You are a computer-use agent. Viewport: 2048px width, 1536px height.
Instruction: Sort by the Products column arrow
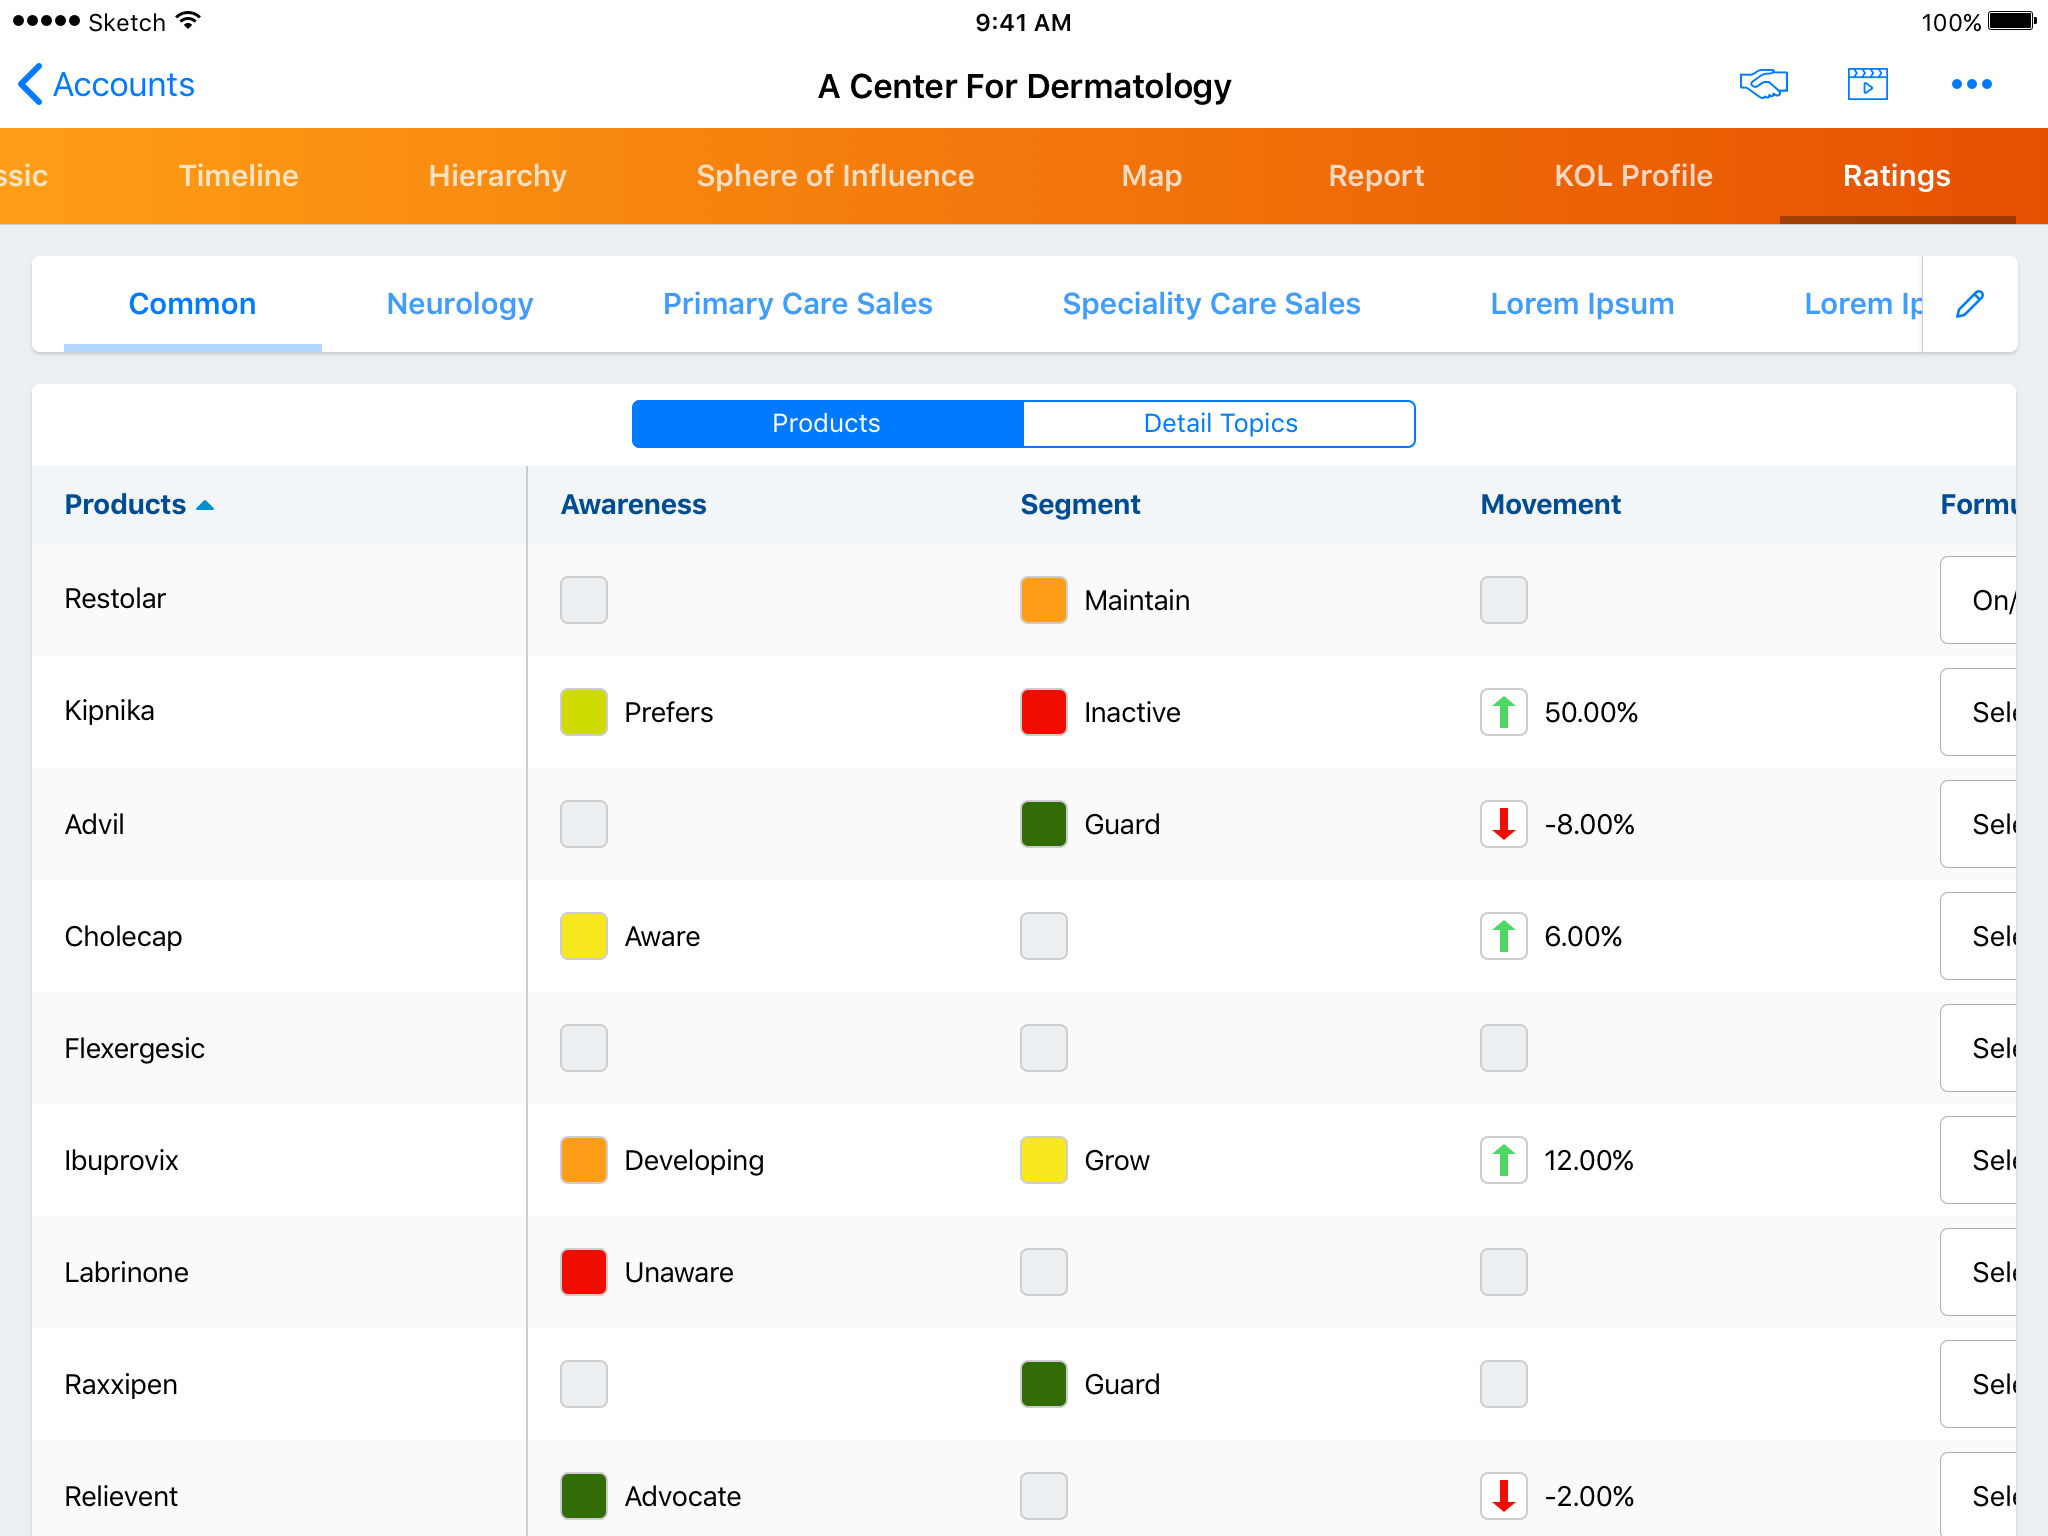pos(205,505)
